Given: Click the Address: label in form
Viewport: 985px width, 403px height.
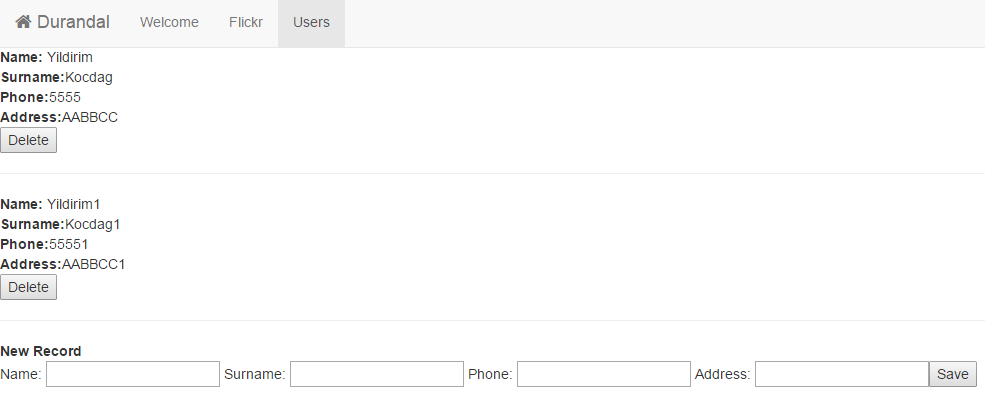Looking at the screenshot, I should [x=722, y=375].
